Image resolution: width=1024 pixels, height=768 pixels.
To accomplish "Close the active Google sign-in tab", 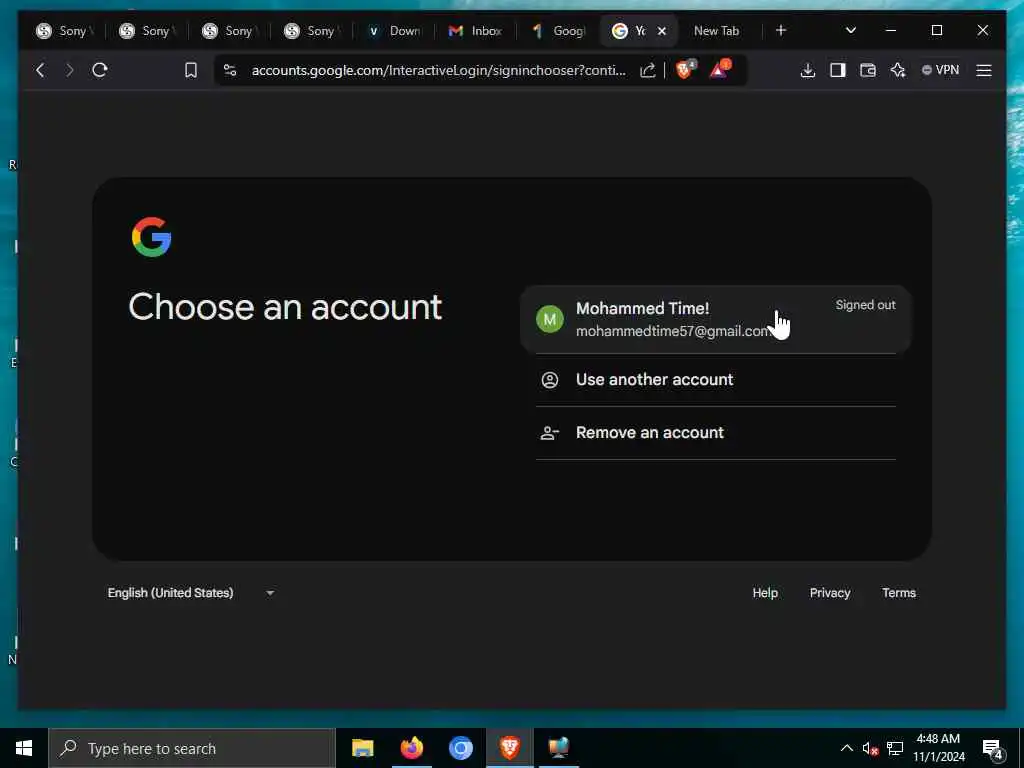I will (662, 31).
